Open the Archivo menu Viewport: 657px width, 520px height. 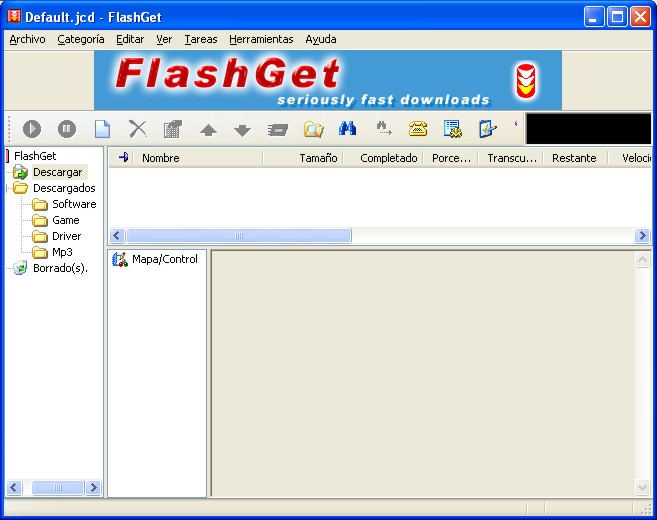pyautogui.click(x=27, y=39)
